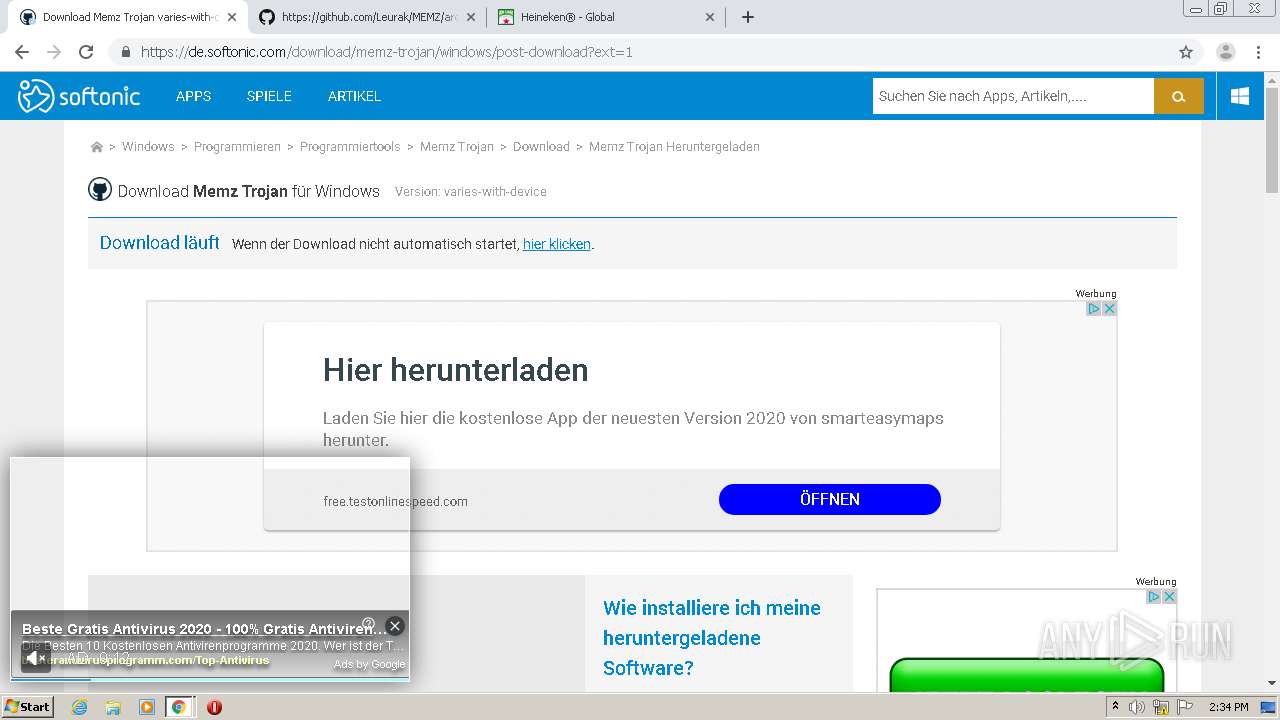Close the GitHub Leurak/MEMZ tab
Screen dimensions: 1280x720
point(471,17)
